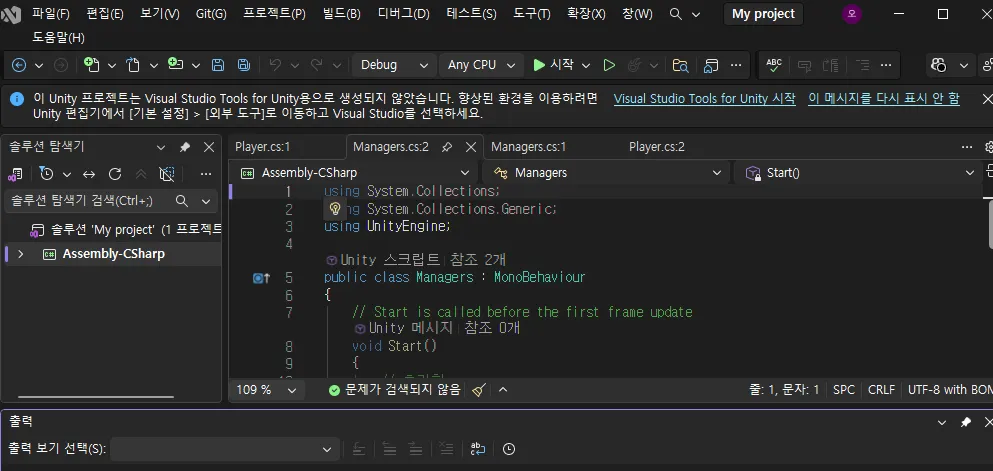The height and width of the screenshot is (471, 993).
Task: Click Visual Studio Tools for Unity 시작 link
Action: (x=704, y=99)
